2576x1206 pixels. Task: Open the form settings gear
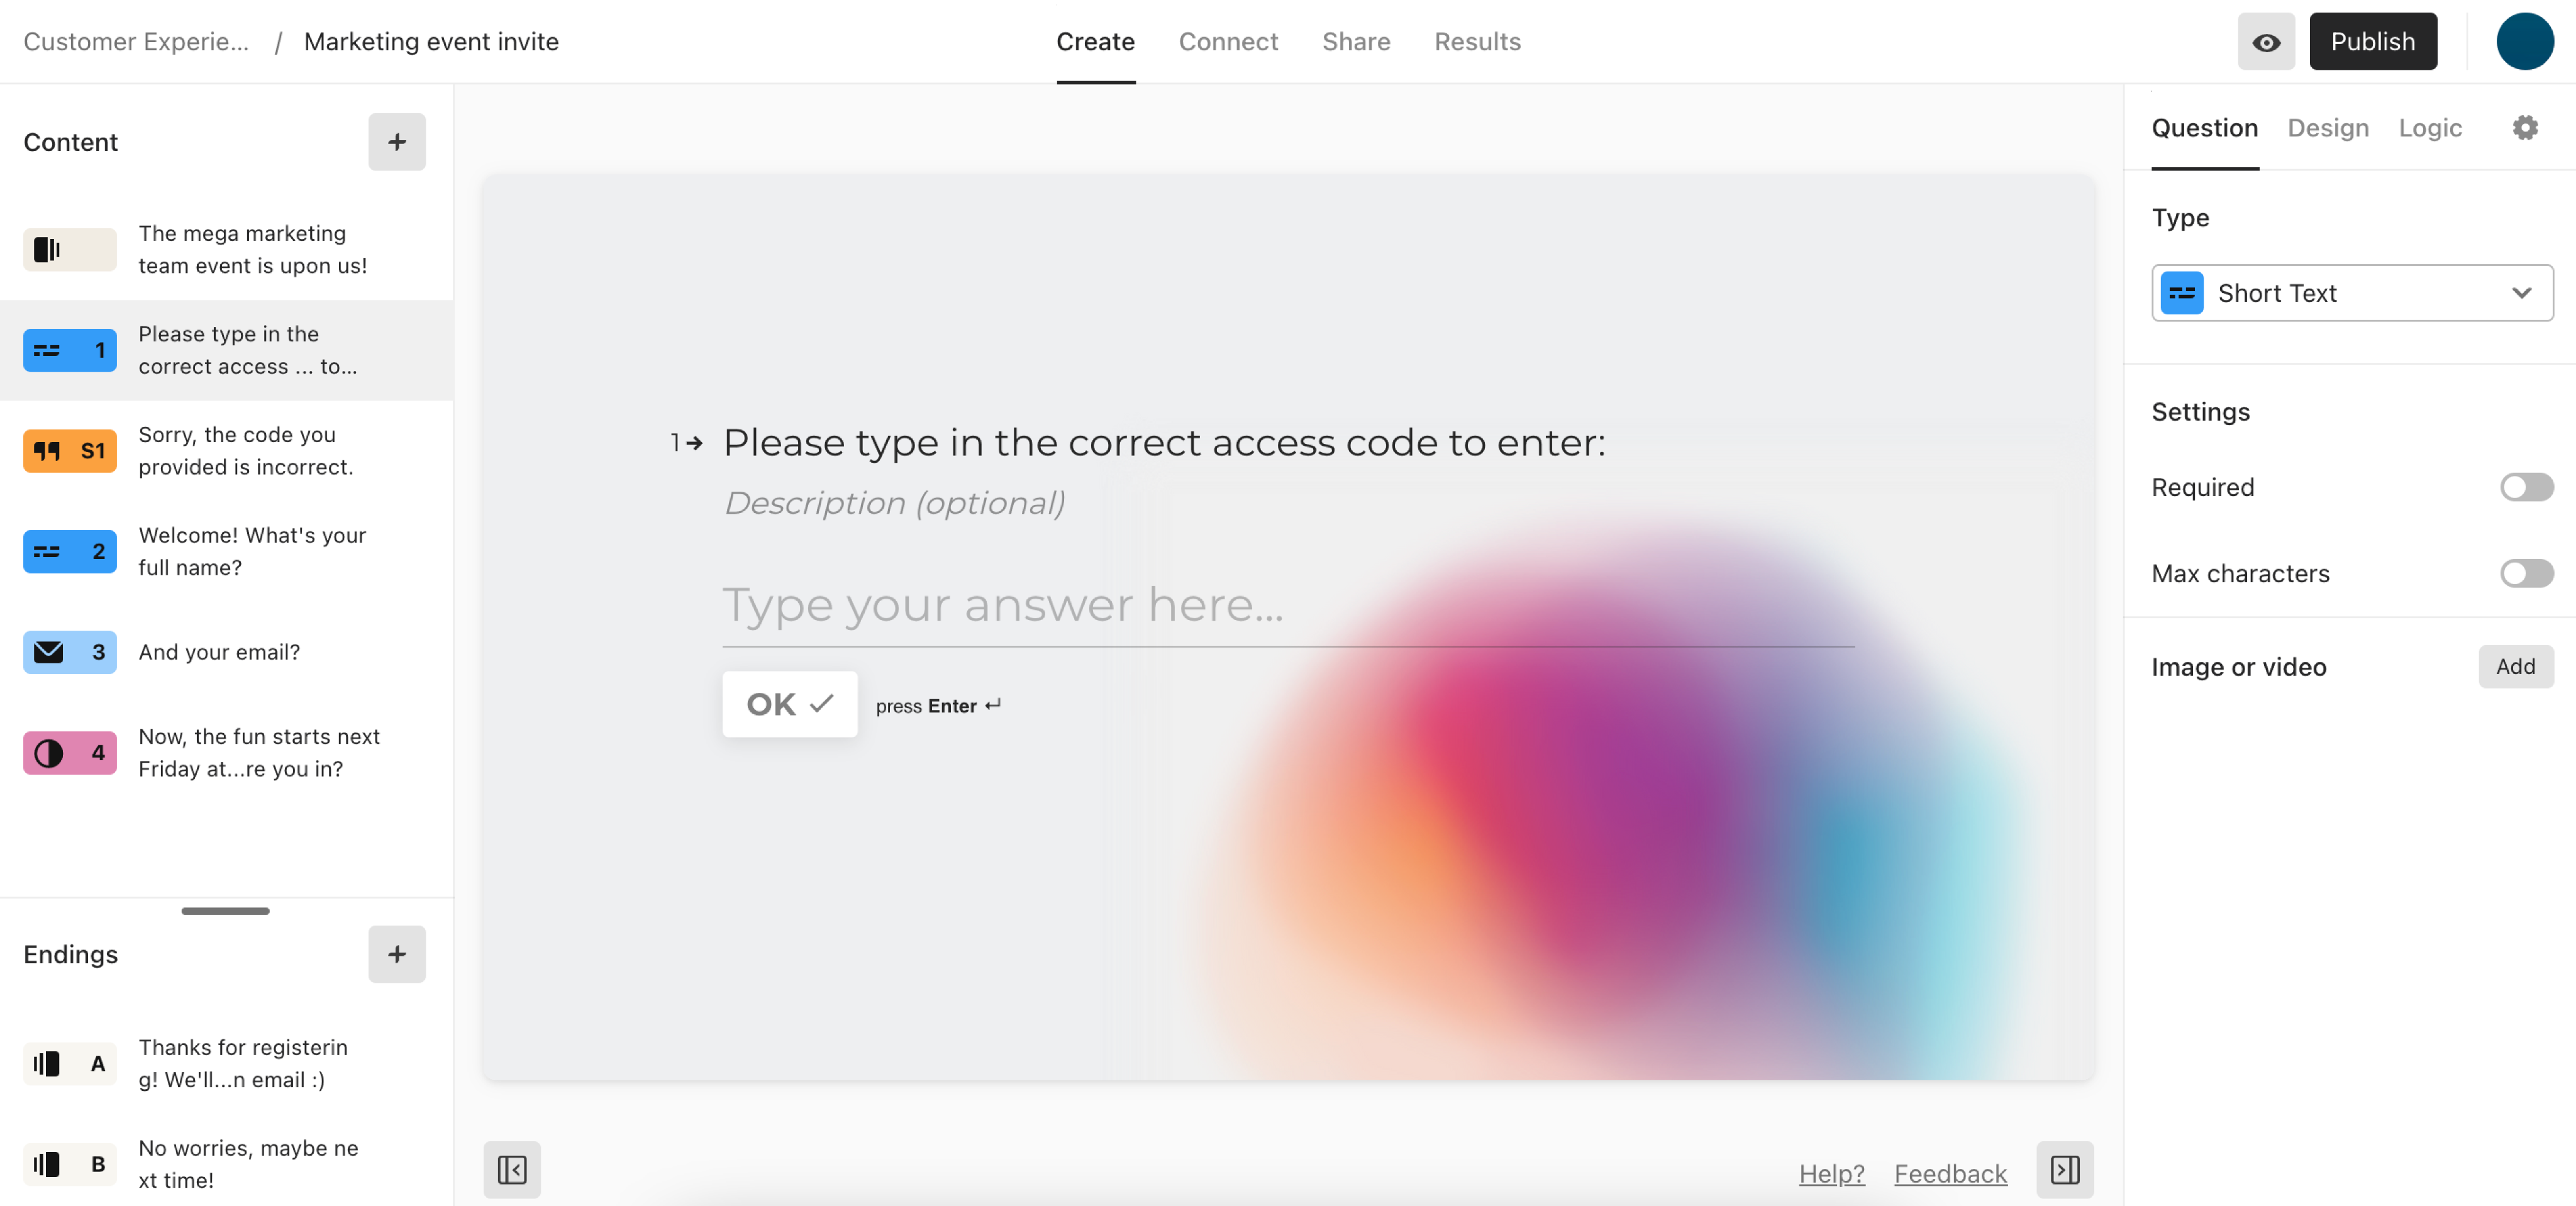(2526, 127)
